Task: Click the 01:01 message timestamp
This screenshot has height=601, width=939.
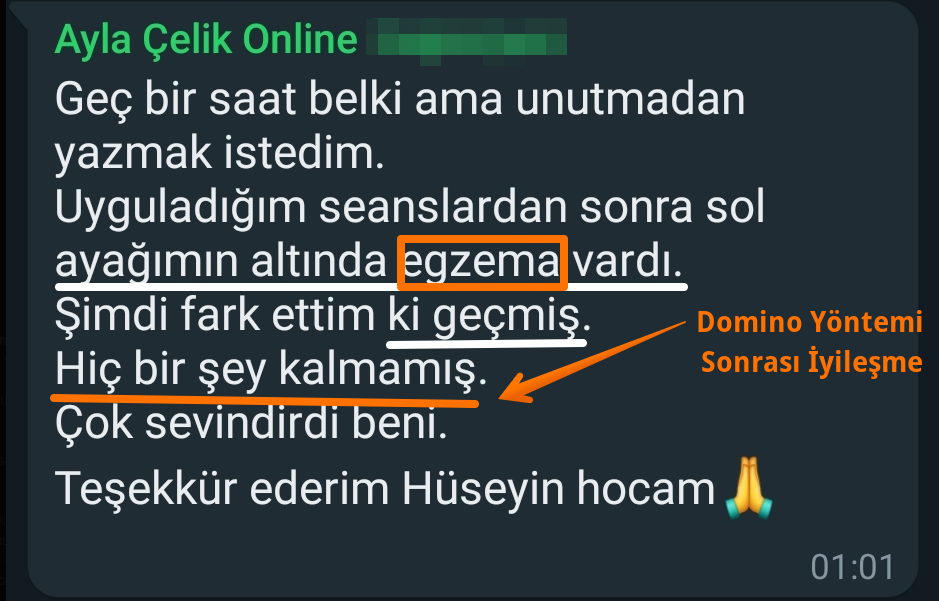Action: pyautogui.click(x=852, y=566)
